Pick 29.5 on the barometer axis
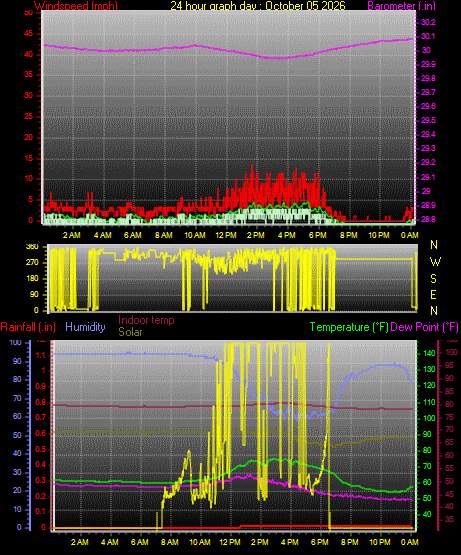Image resolution: width=461 pixels, height=555 pixels. [428, 120]
